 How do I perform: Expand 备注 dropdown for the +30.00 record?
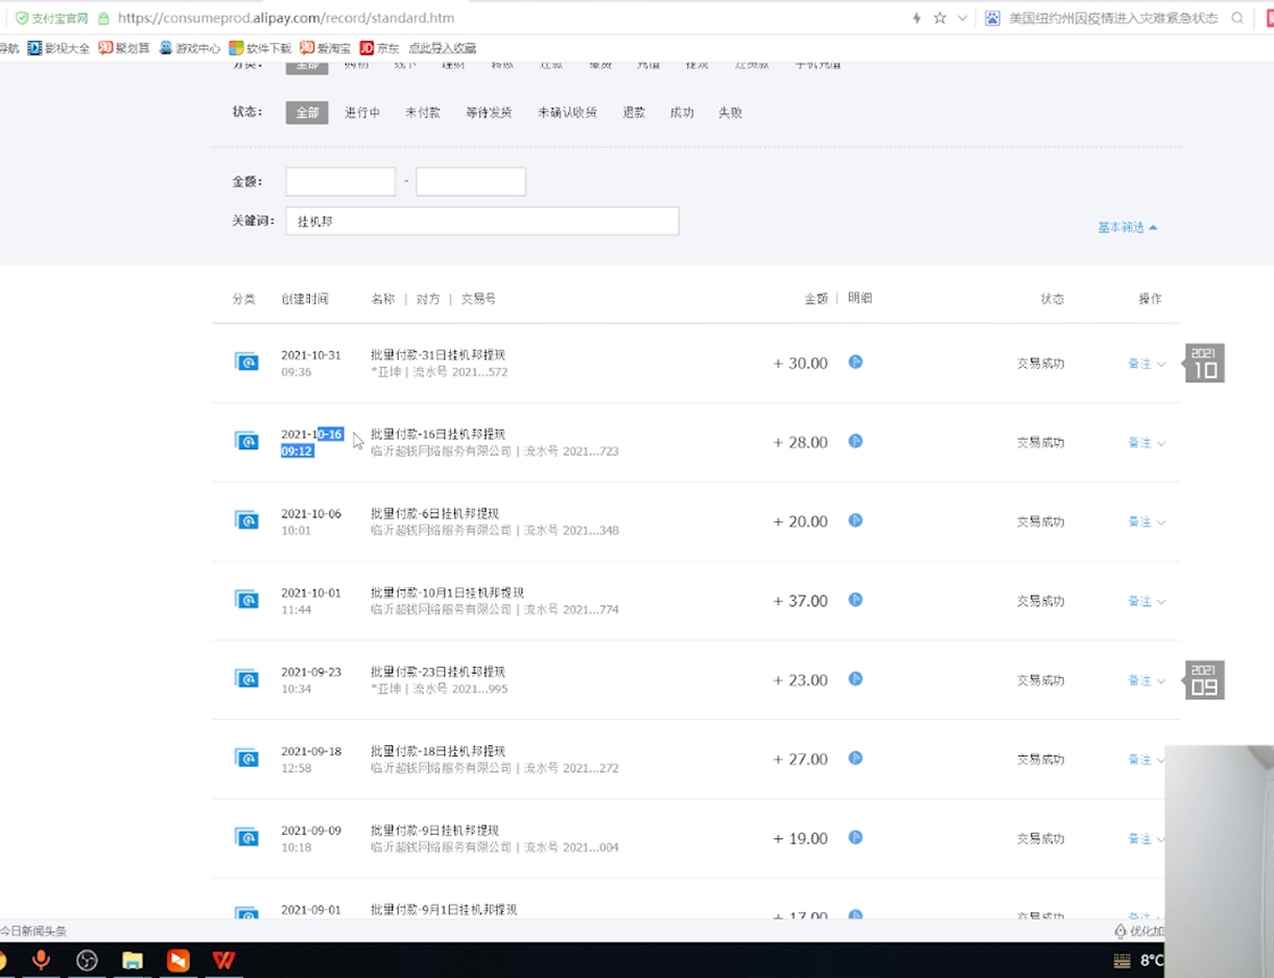(1146, 363)
